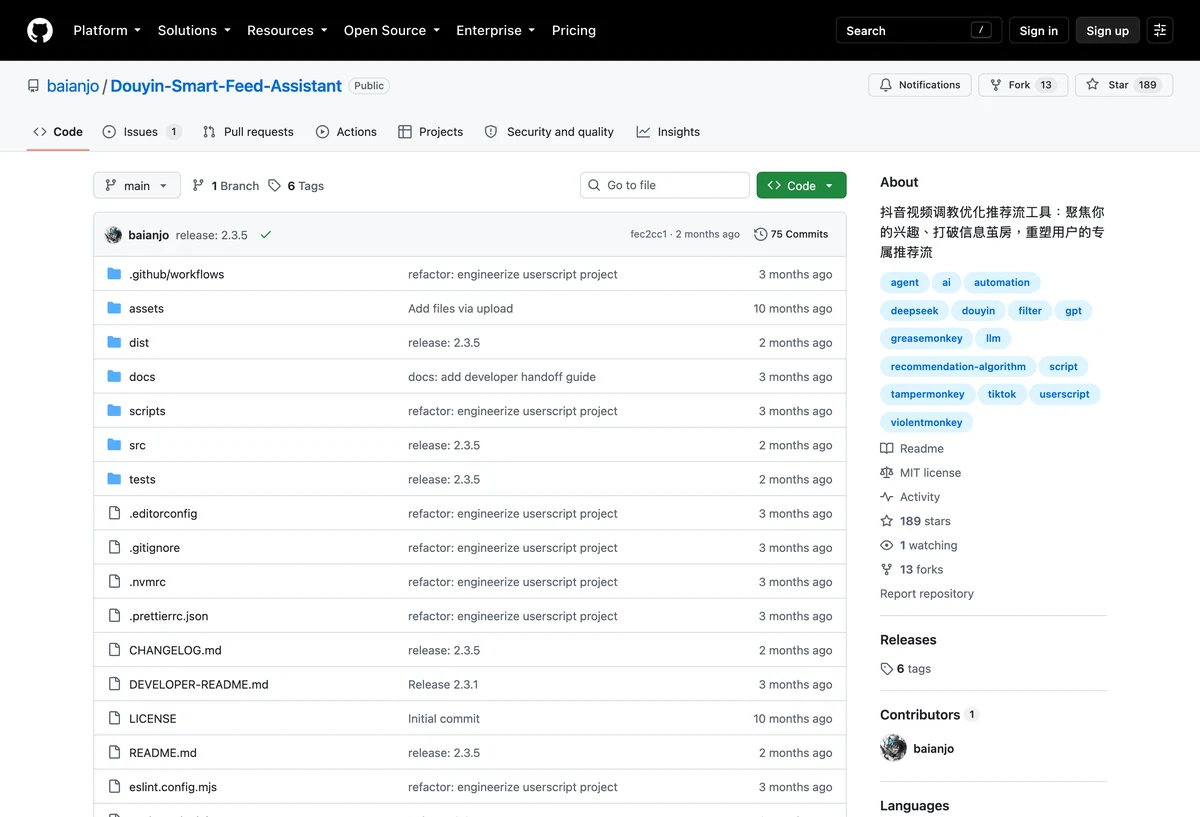Click the fork icon beside 13 forks
Viewport: 1200px width, 817px height.
coord(887,569)
